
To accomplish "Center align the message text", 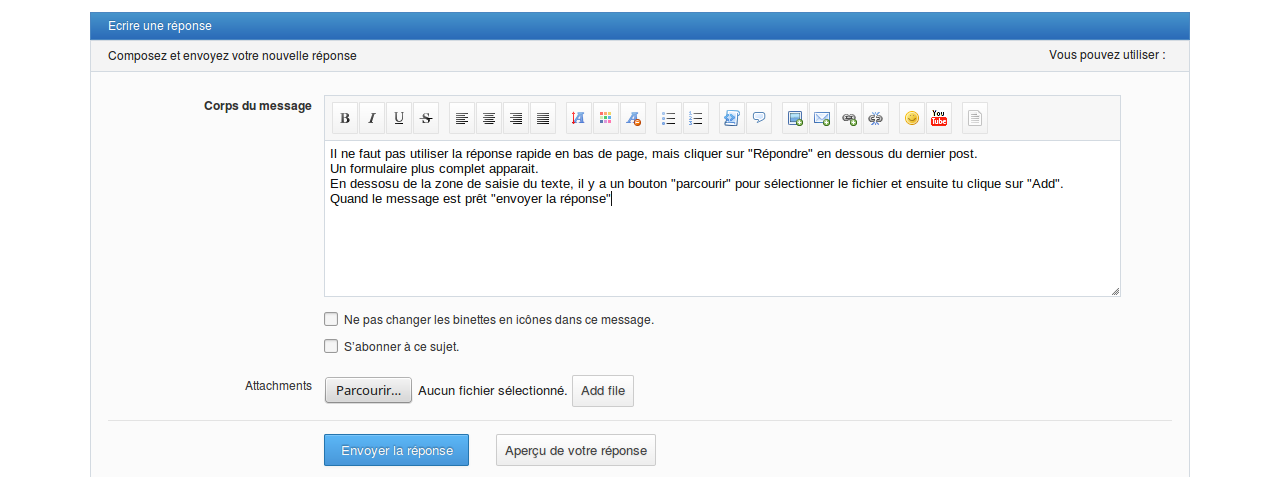I will pos(489,118).
